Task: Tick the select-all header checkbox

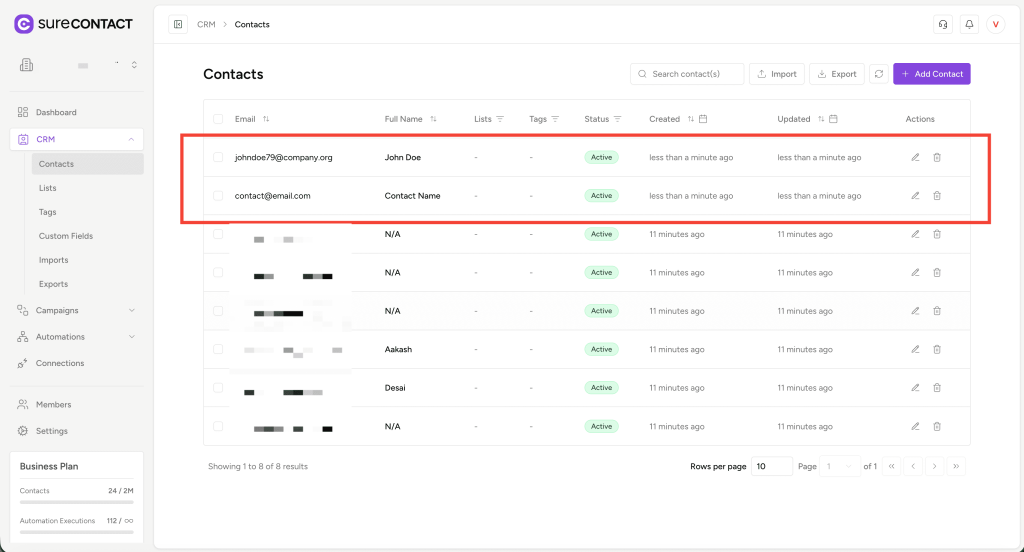Action: (218, 119)
